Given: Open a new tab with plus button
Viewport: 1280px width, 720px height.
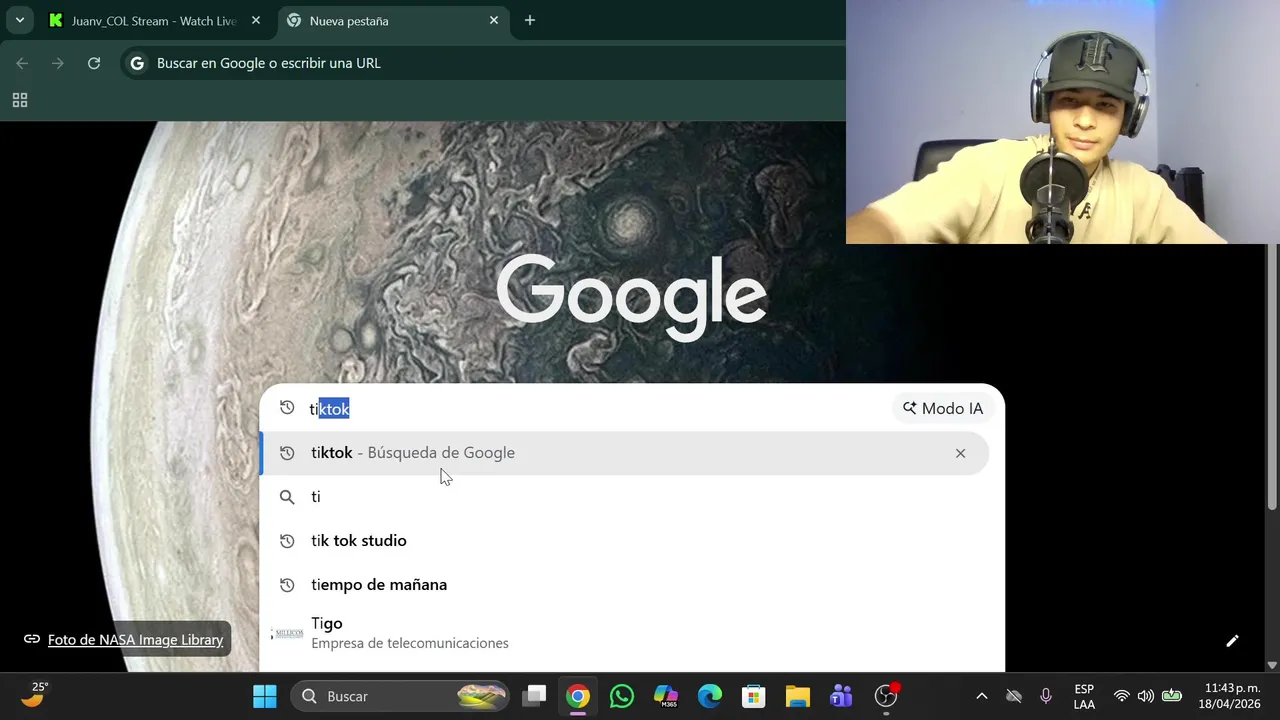Looking at the screenshot, I should [530, 20].
